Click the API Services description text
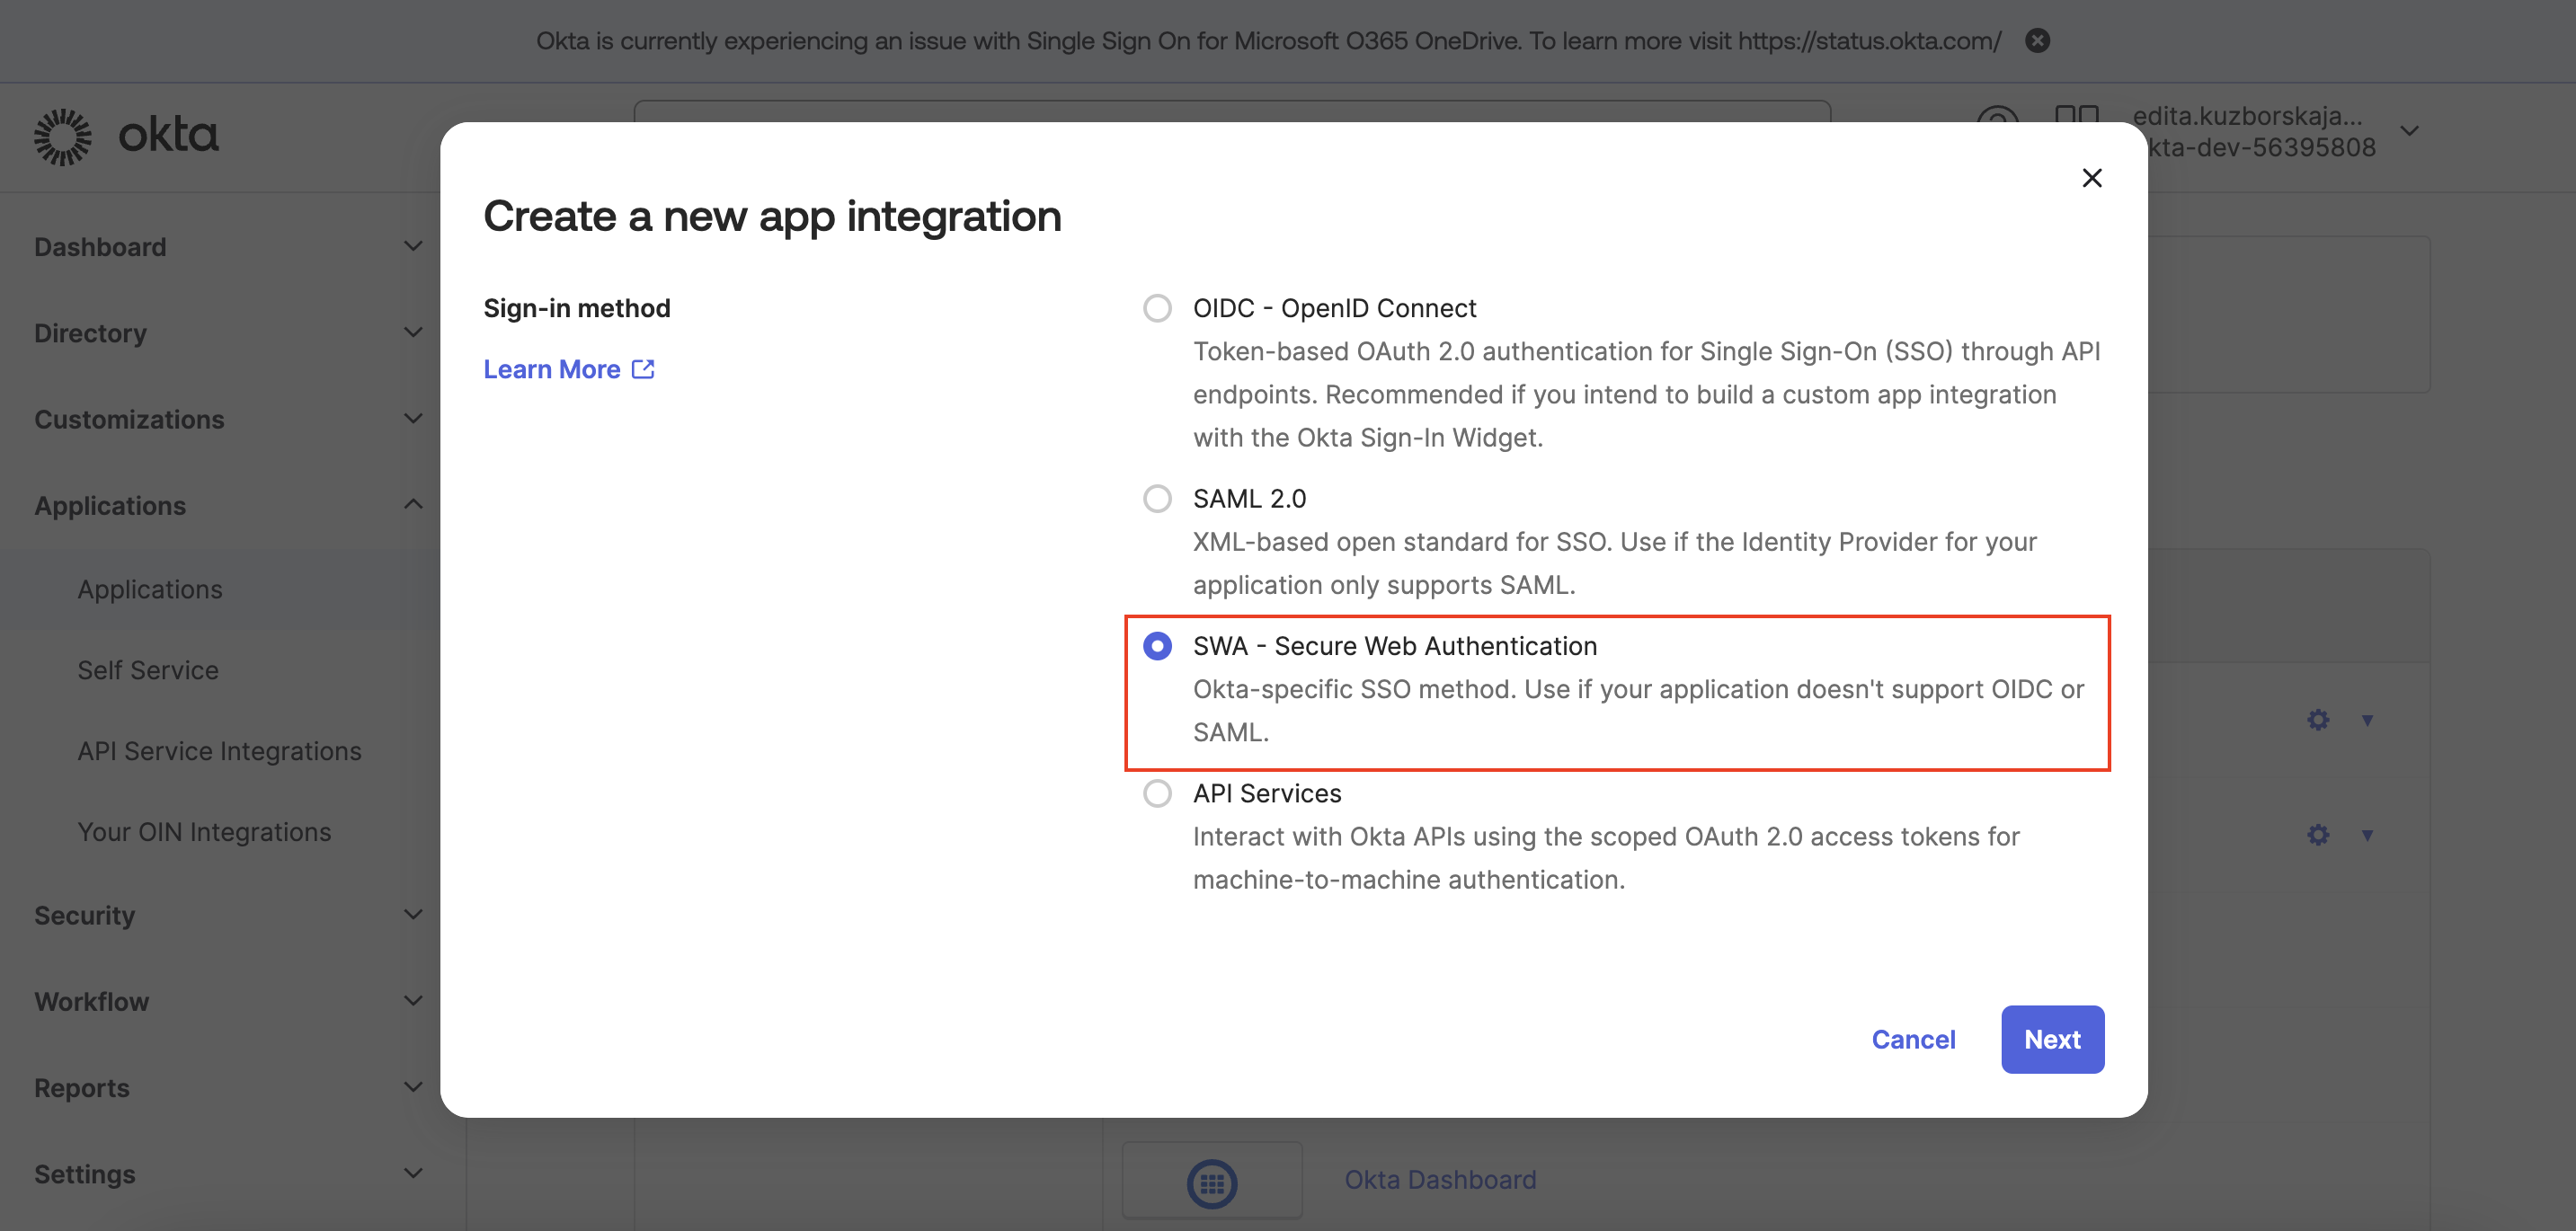The image size is (2576, 1231). pyautogui.click(x=1606, y=858)
